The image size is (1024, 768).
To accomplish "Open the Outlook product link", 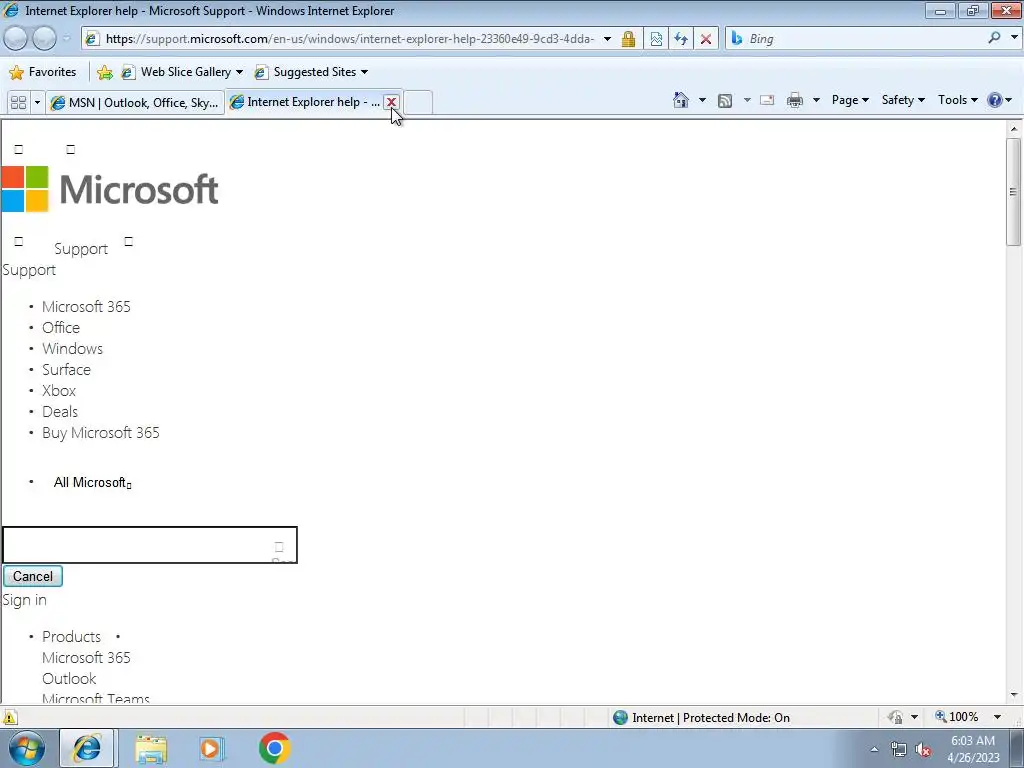I will pos(69,679).
